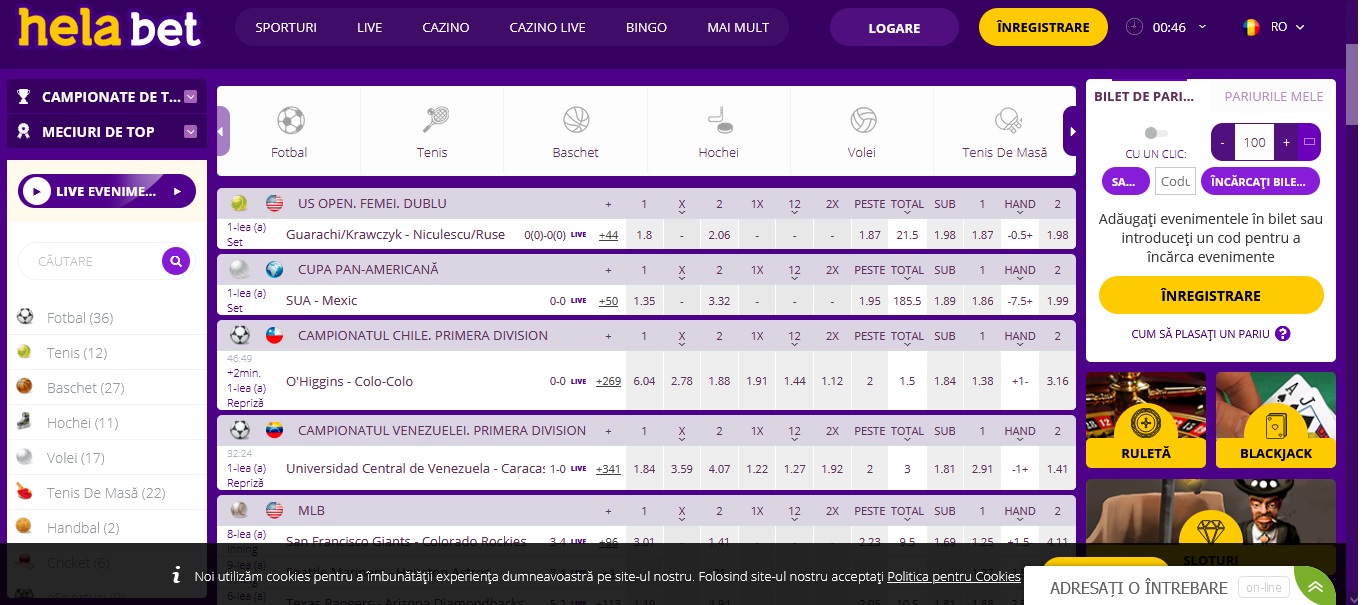Expand more markets +44 for Guarachi/Krawczyk match
Viewport: 1366px width, 605px height.
point(608,235)
